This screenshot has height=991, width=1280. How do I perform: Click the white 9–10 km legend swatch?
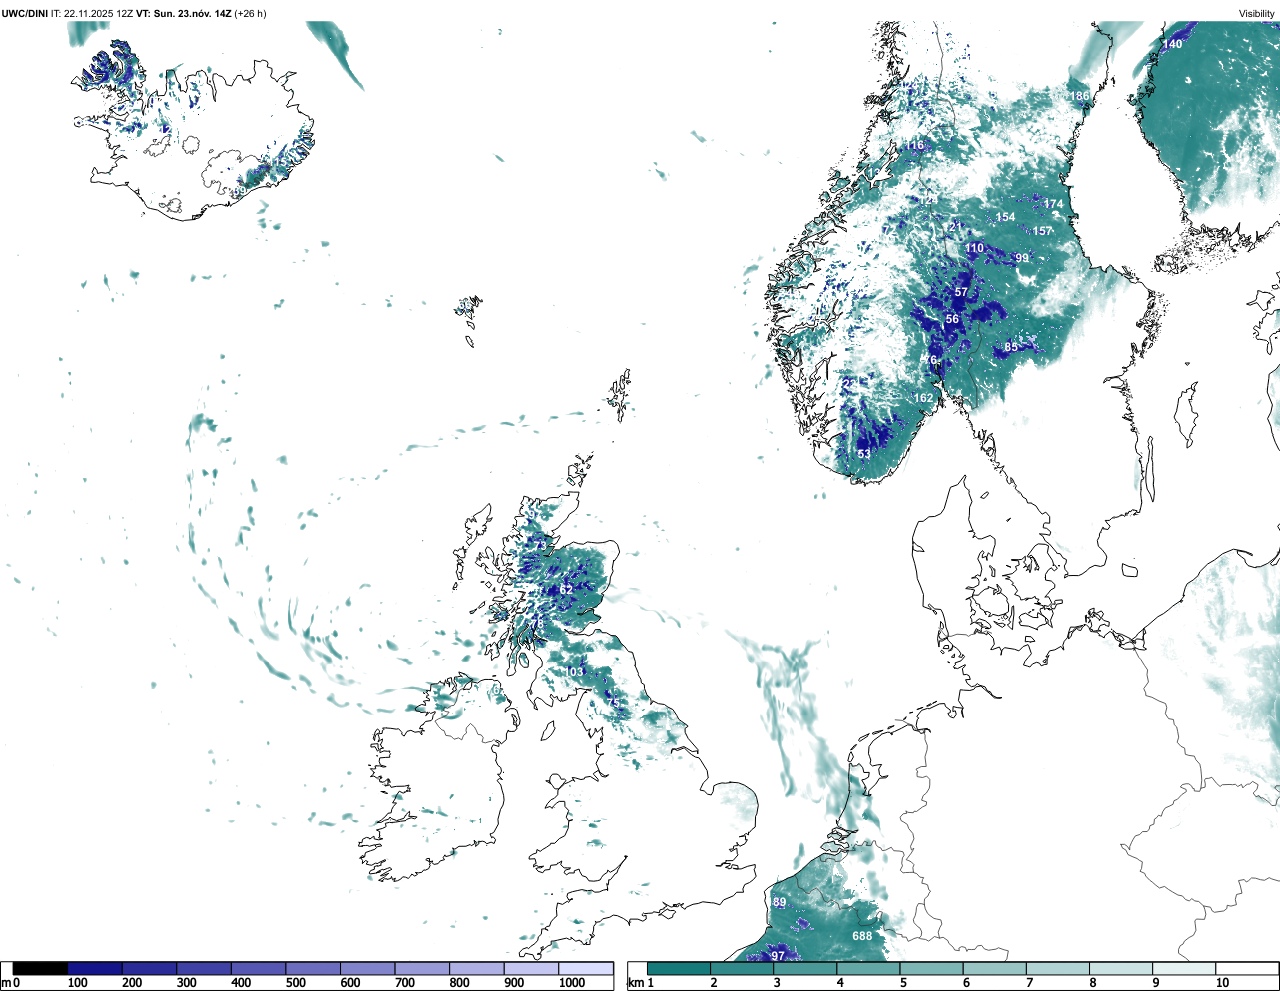click(1184, 969)
